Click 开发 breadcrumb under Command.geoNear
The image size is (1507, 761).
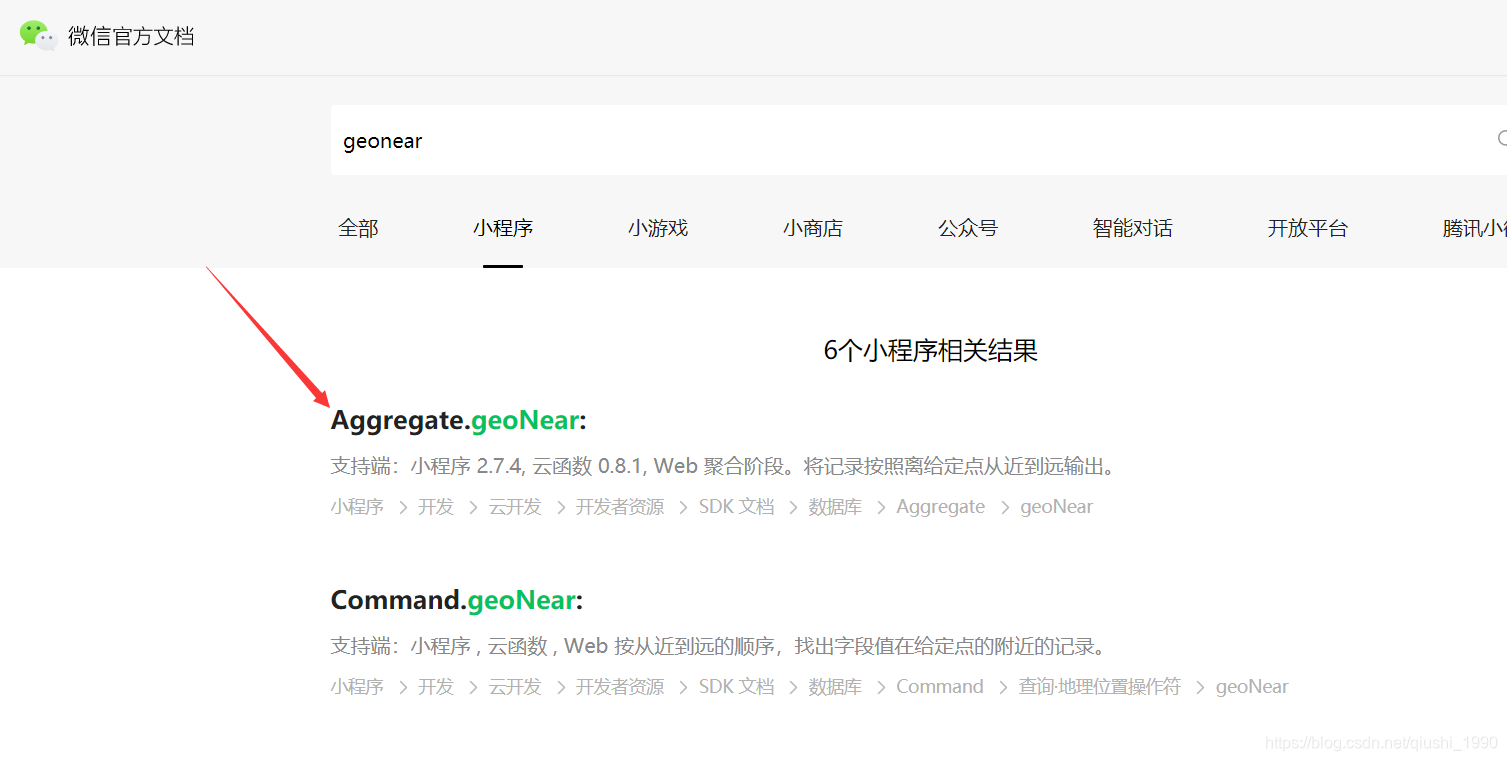tap(436, 687)
